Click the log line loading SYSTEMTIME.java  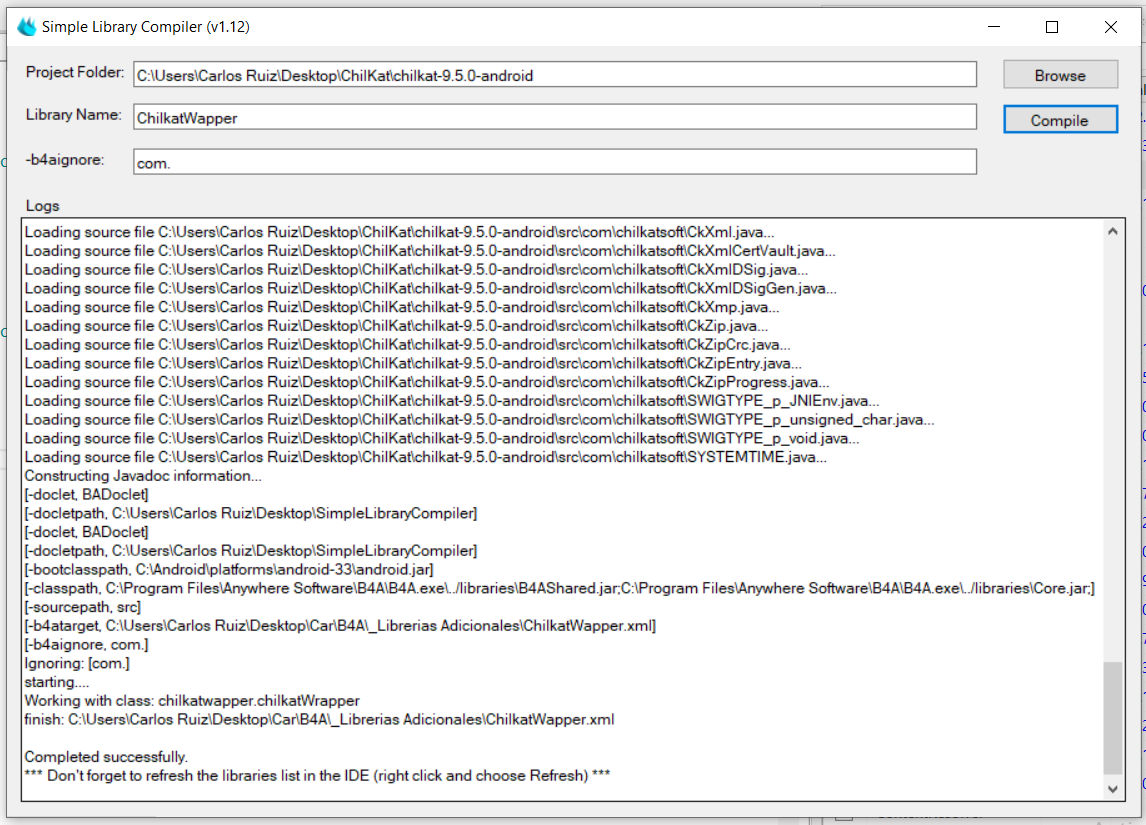pyautogui.click(x=425, y=457)
